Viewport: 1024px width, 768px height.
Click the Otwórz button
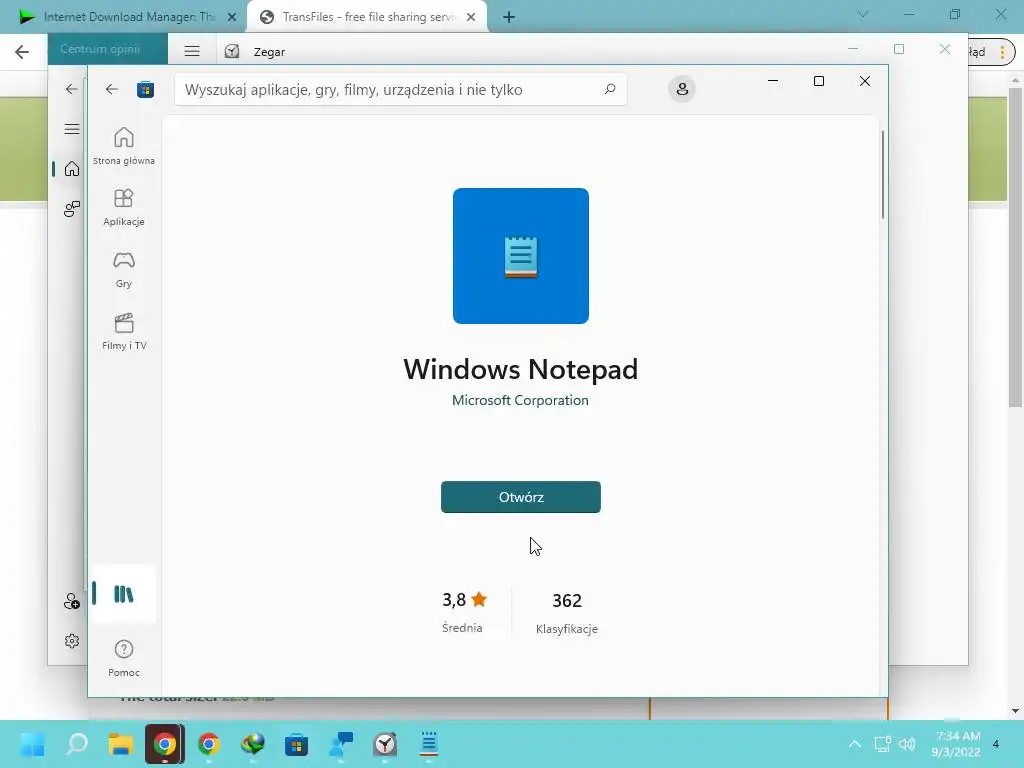520,497
